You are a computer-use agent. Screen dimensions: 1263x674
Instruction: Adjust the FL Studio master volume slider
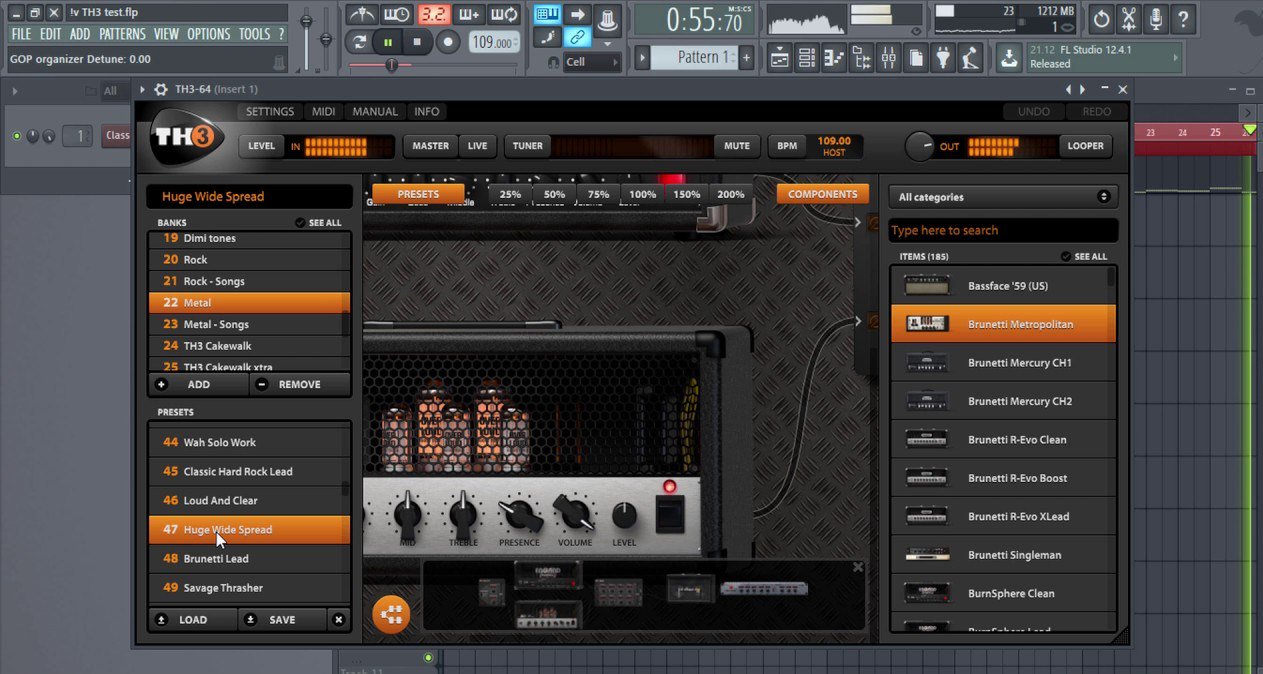click(x=306, y=22)
